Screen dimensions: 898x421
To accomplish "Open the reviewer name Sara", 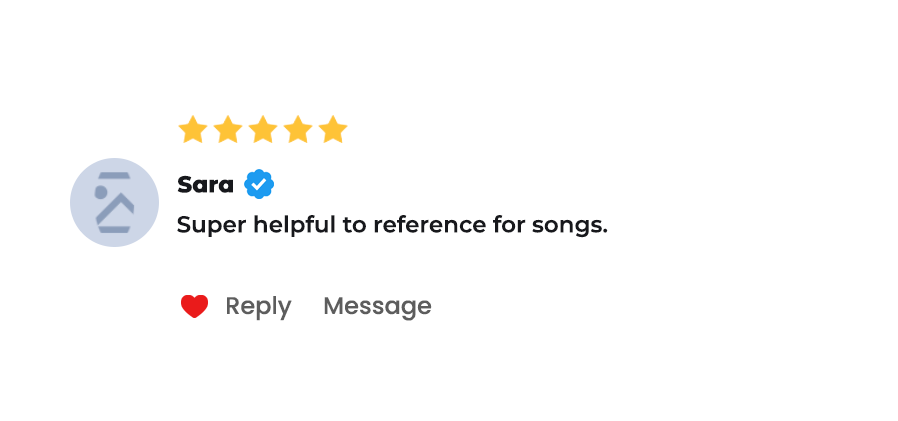I will tap(205, 185).
